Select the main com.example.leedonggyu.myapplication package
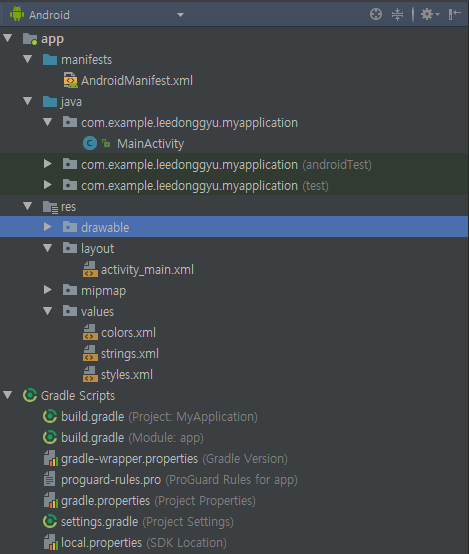The image size is (469, 554). tap(189, 123)
